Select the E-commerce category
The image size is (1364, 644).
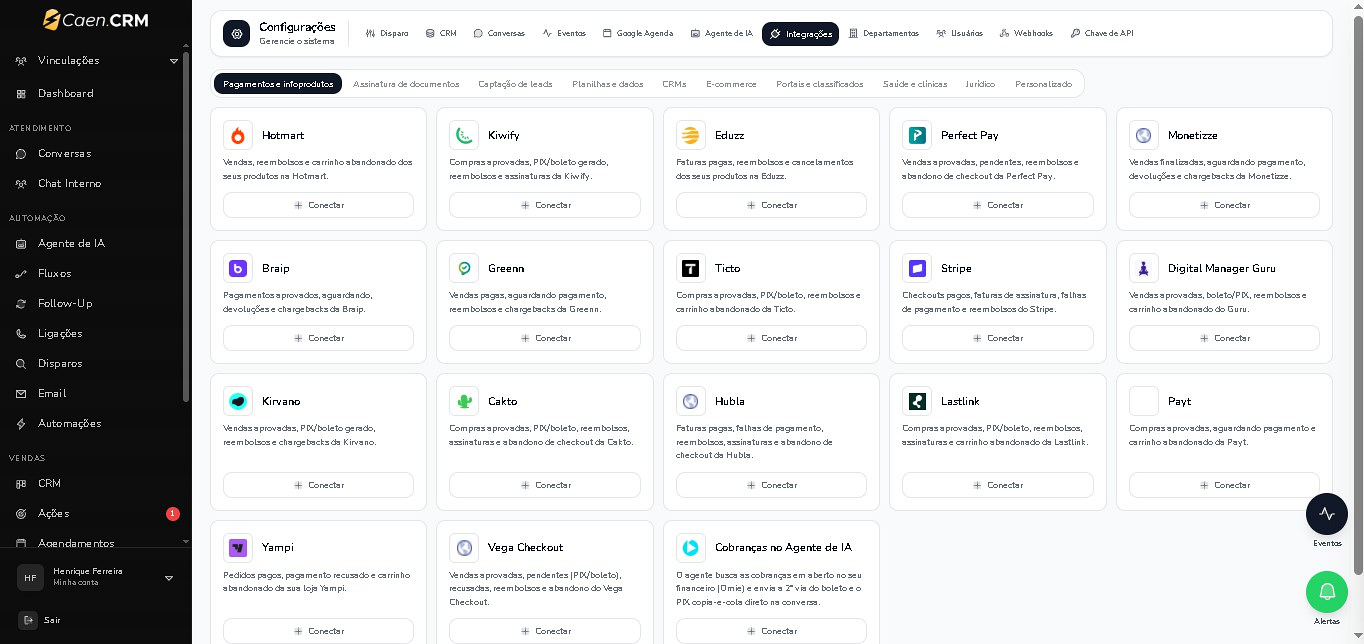pos(731,84)
